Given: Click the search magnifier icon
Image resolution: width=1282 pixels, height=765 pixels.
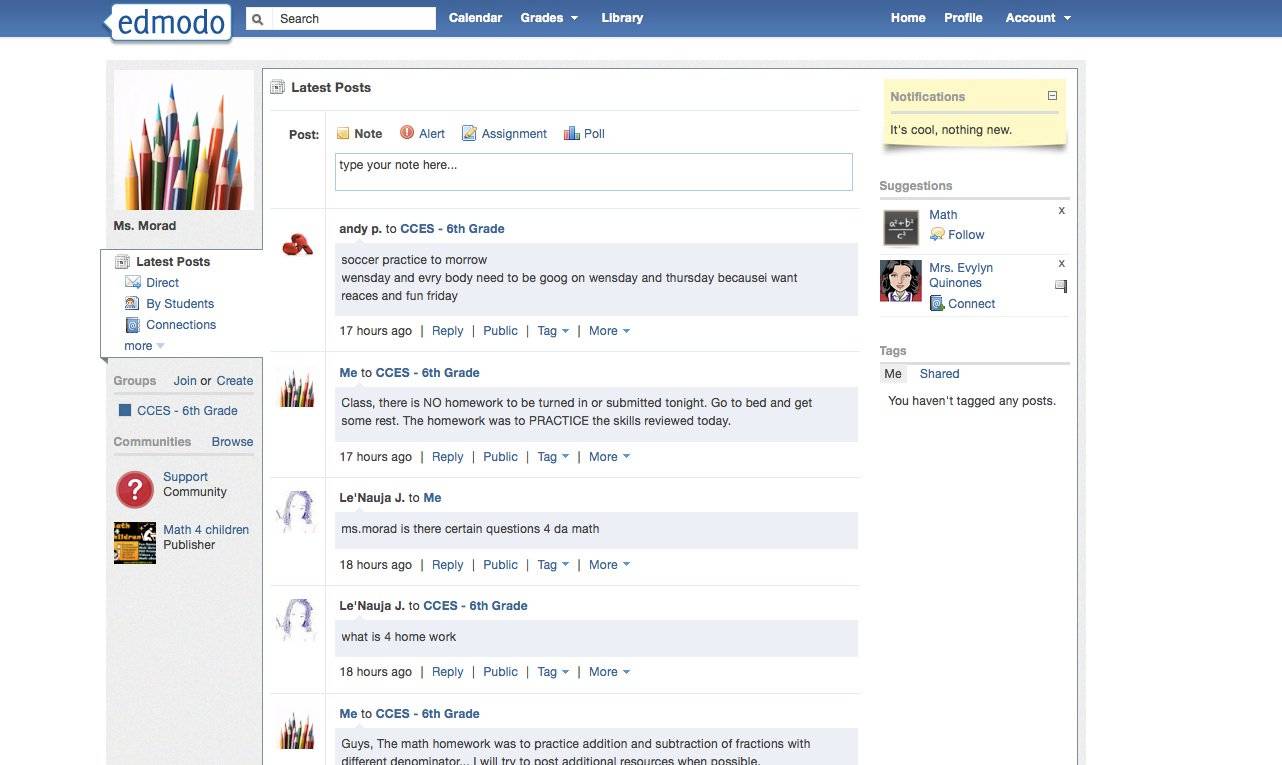Looking at the screenshot, I should (x=257, y=18).
